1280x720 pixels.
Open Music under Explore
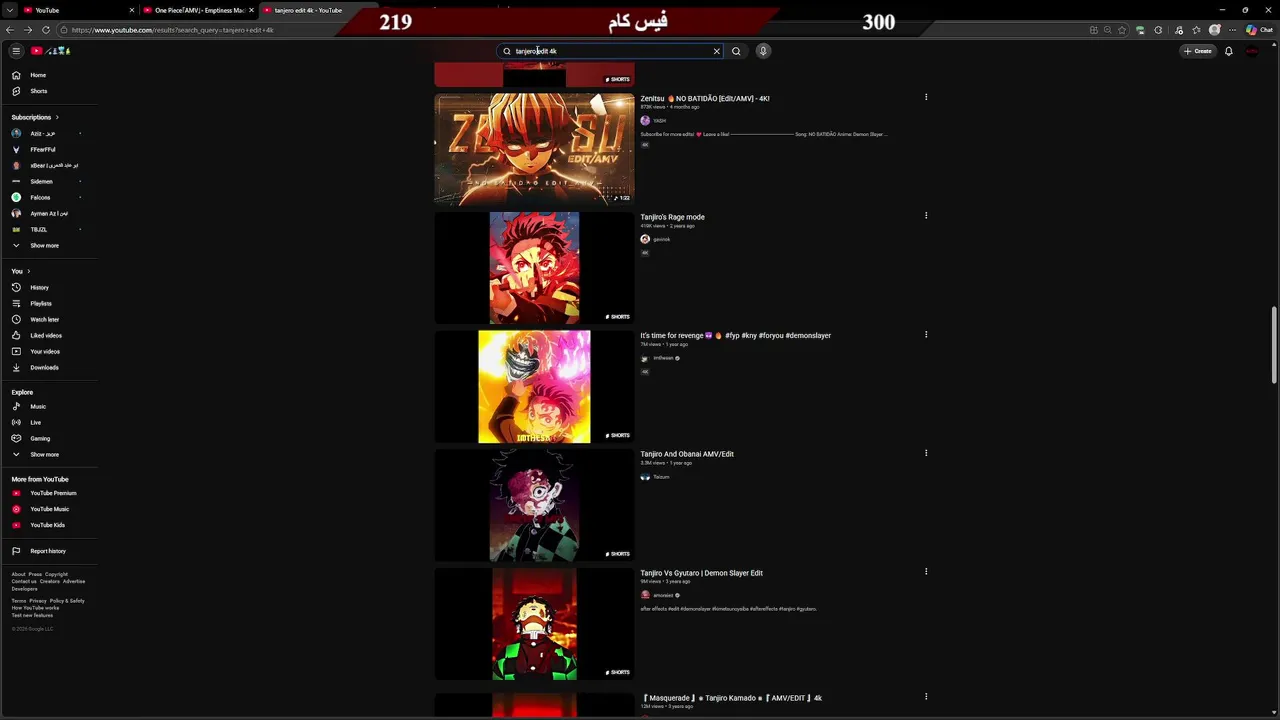pos(48,406)
